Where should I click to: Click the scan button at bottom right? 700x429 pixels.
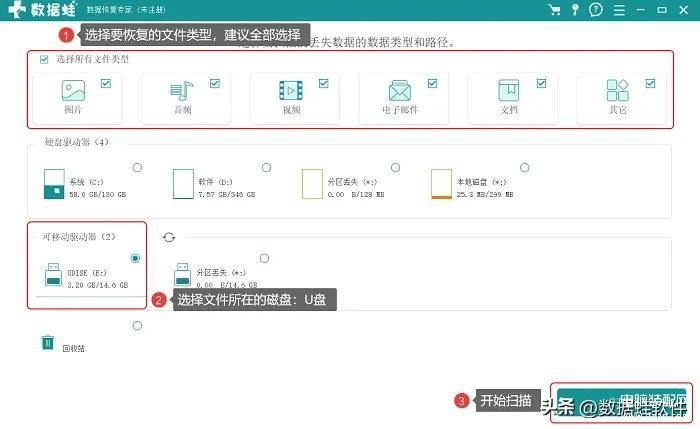click(x=621, y=403)
